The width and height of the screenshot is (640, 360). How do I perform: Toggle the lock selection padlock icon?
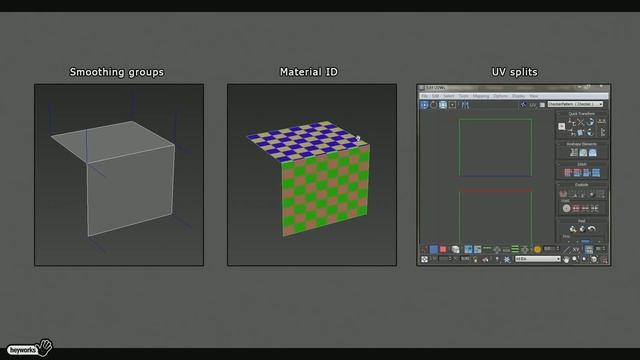click(x=476, y=259)
